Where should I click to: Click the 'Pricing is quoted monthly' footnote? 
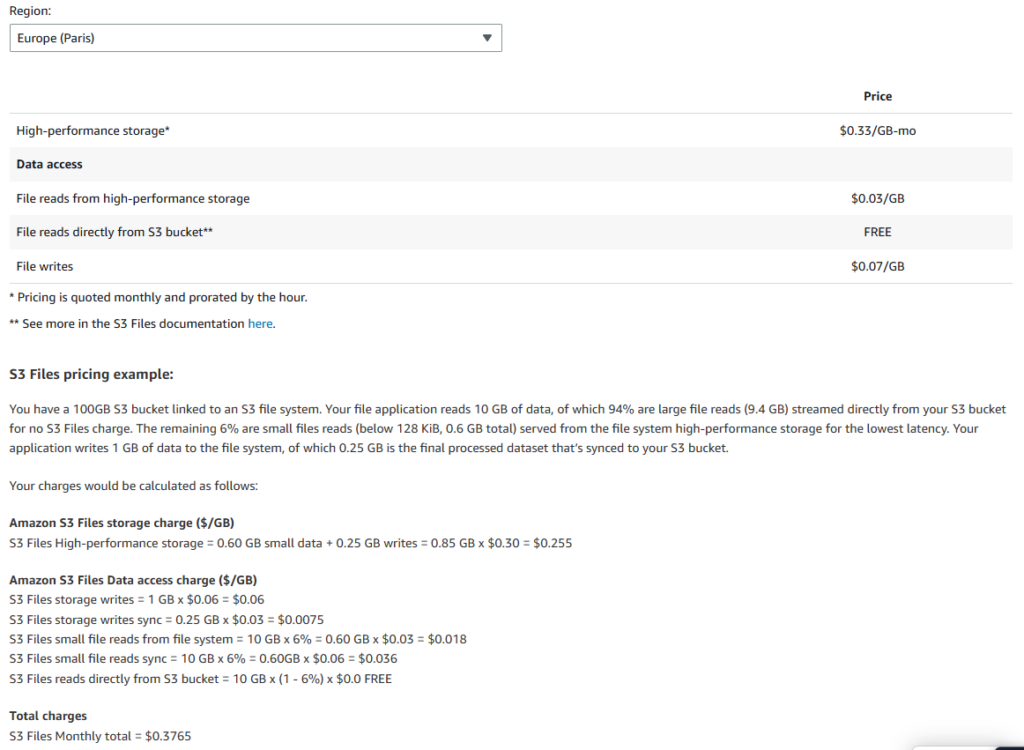(x=158, y=297)
